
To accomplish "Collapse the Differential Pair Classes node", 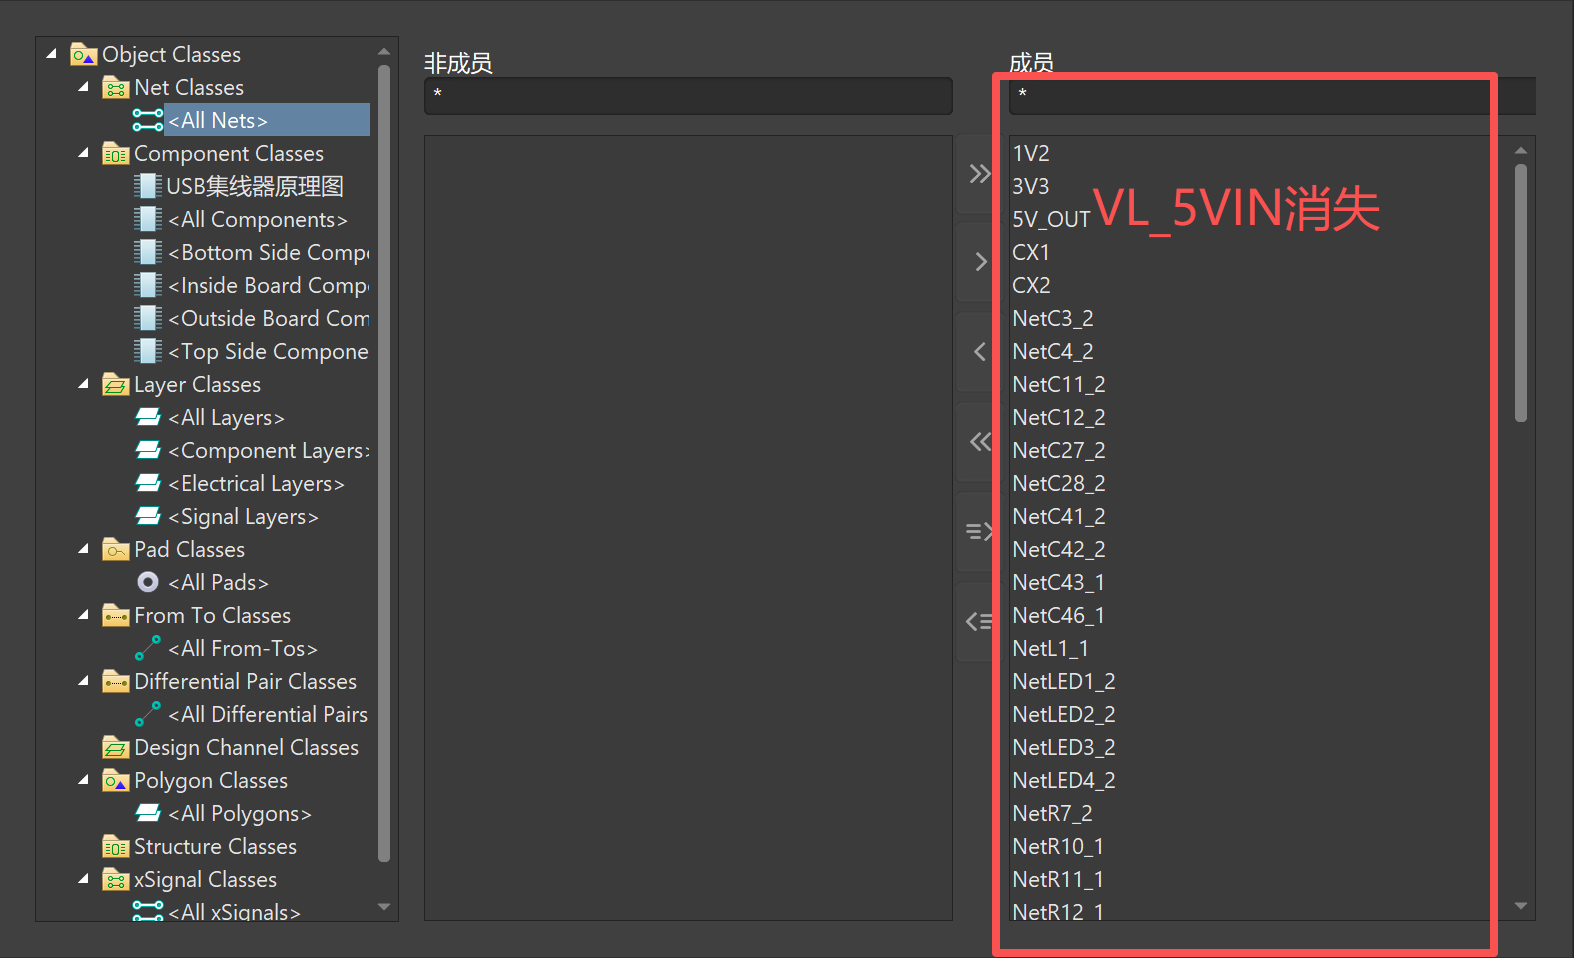I will [x=84, y=681].
